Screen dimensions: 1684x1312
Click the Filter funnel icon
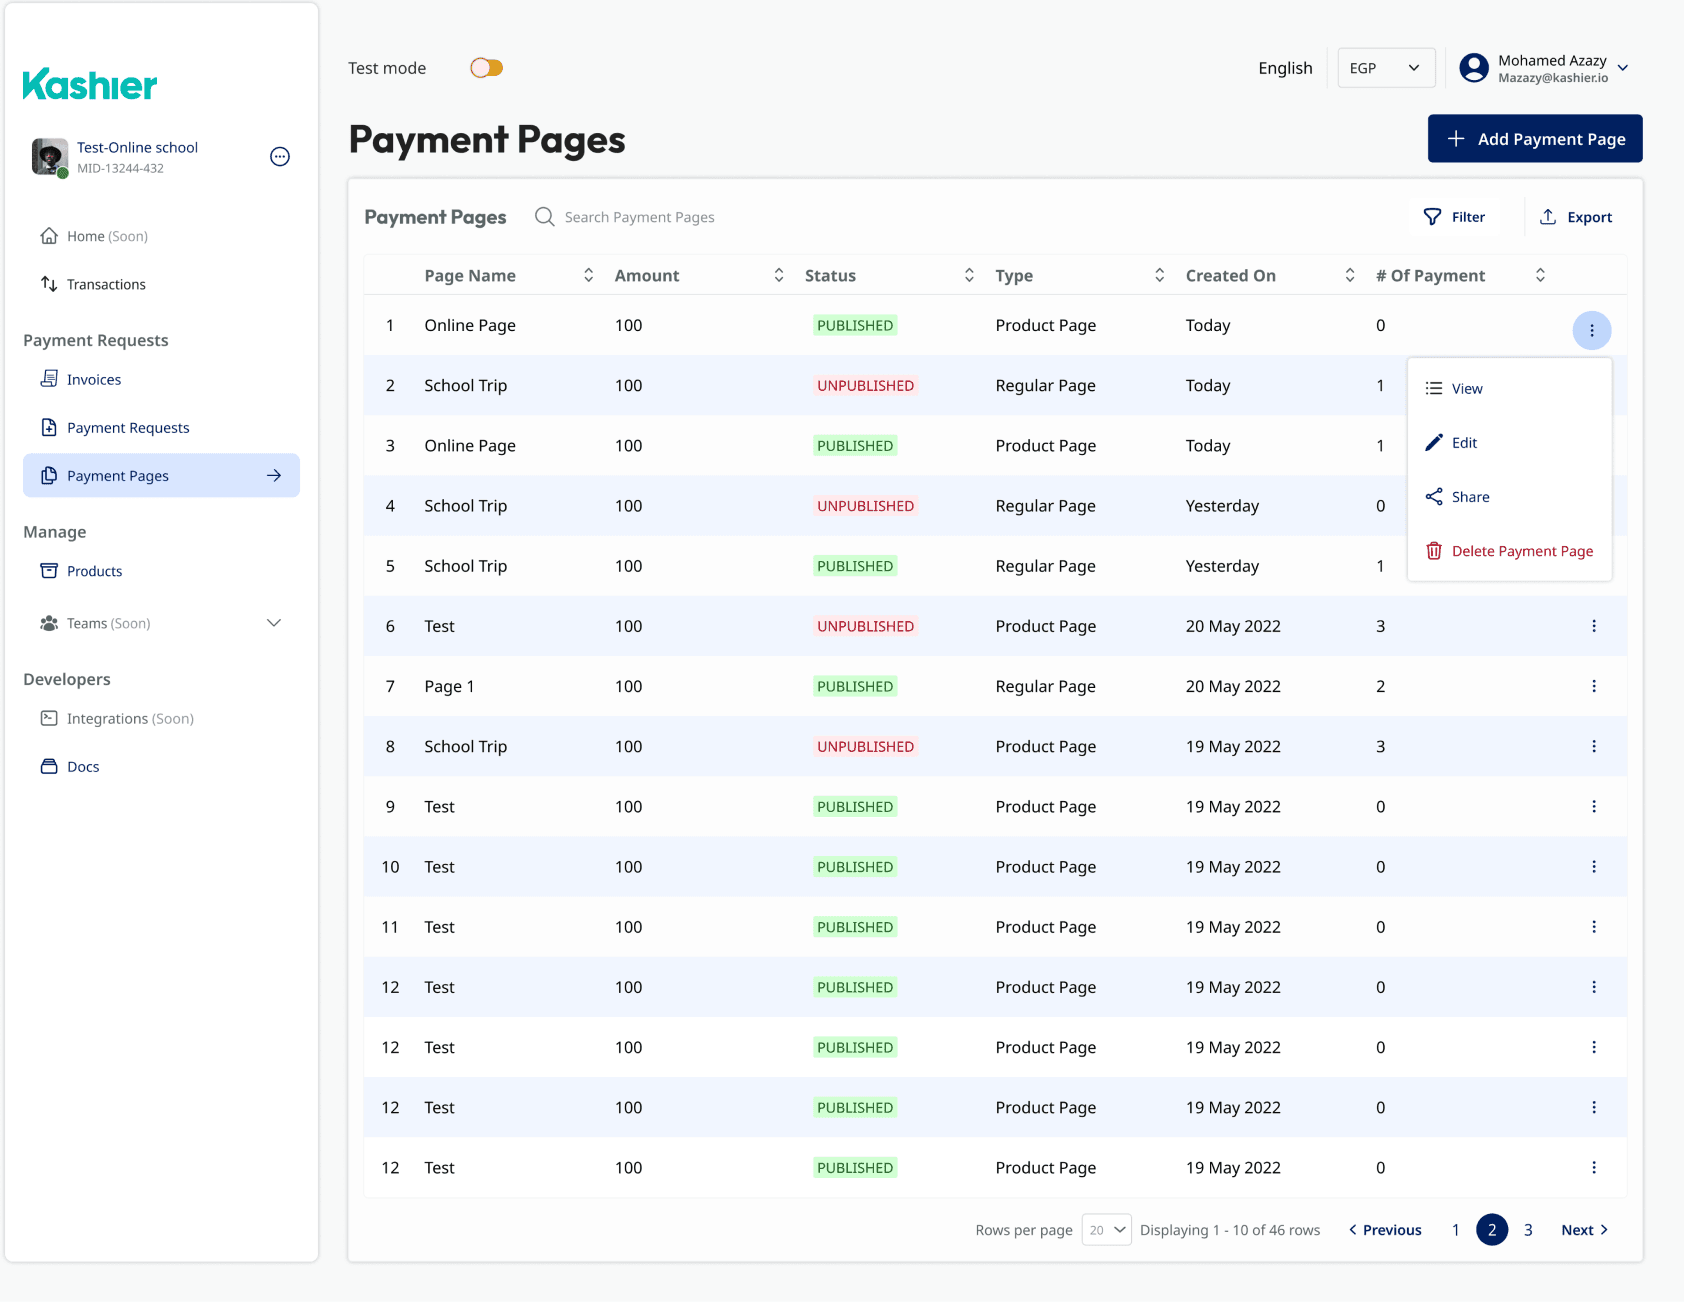pyautogui.click(x=1432, y=217)
